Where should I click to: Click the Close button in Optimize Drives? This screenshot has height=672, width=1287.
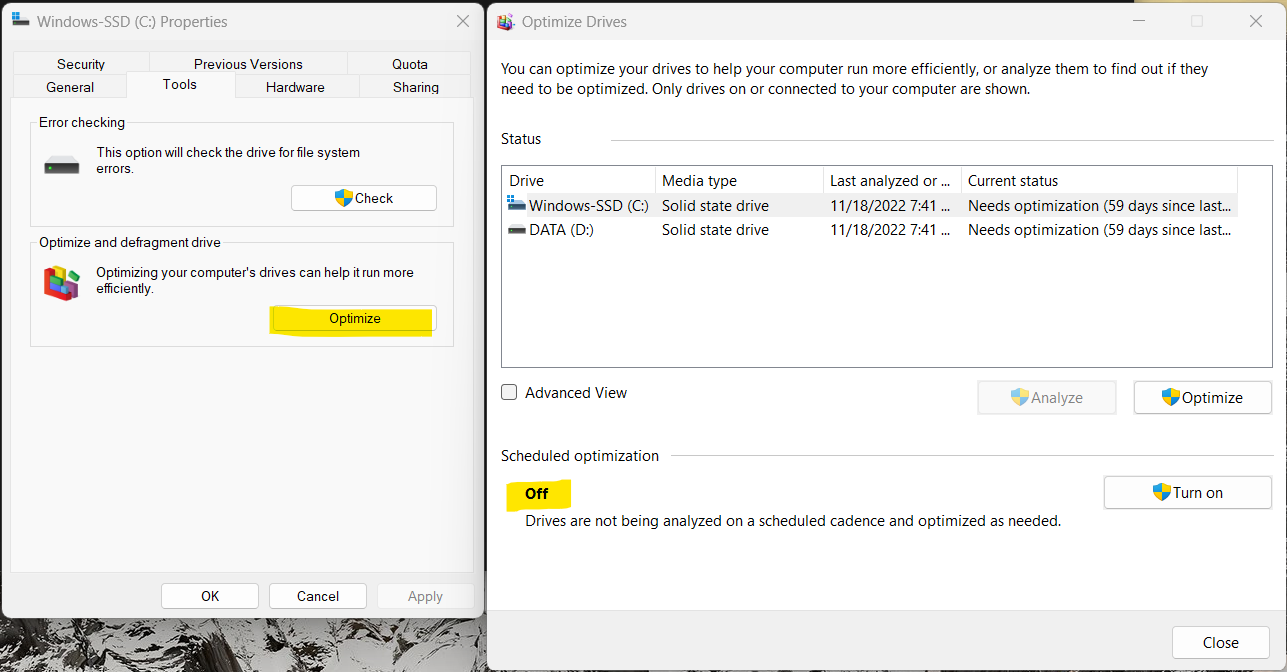pyautogui.click(x=1221, y=643)
